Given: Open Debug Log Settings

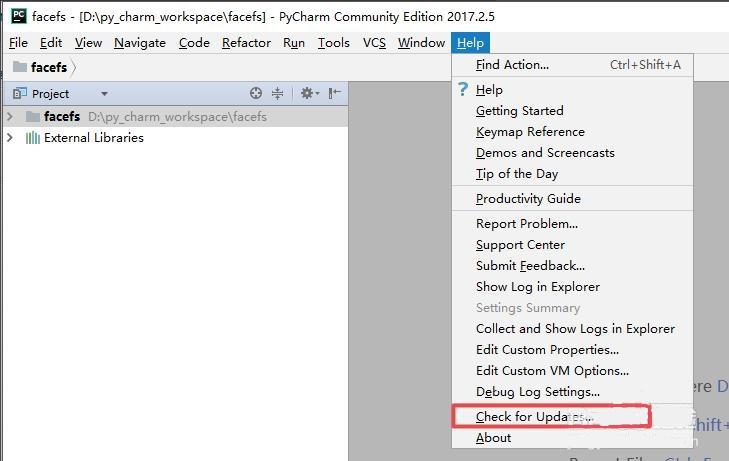Looking at the screenshot, I should click(572, 392).
